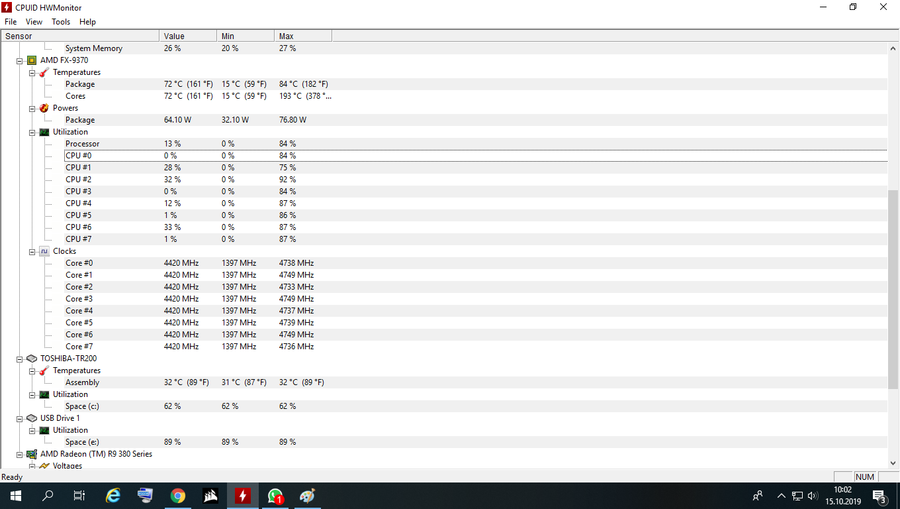Collapse the Powers group
Screen dimensions: 900x509
32,108
